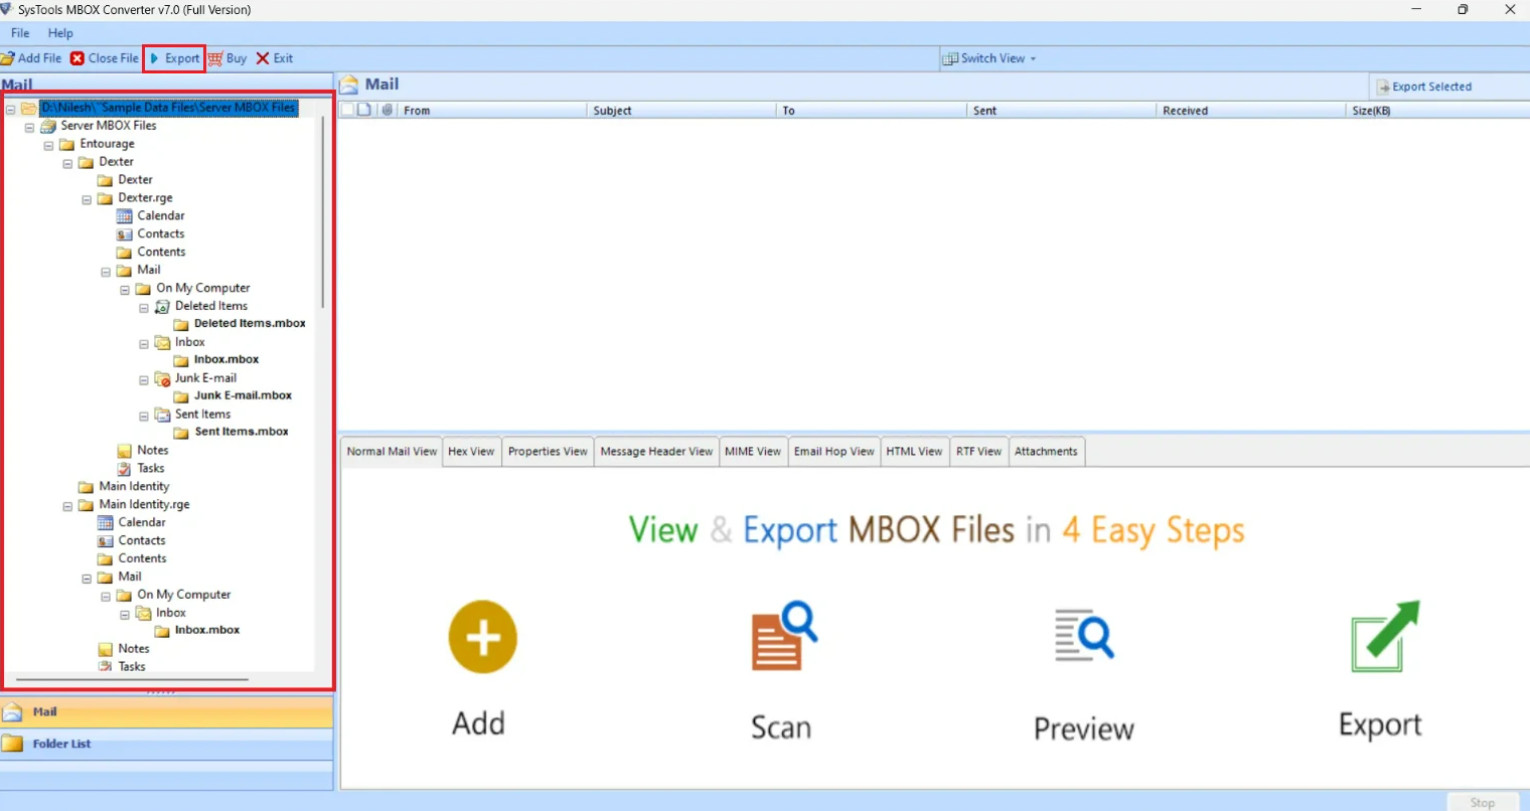Toggle the select-all checkbox in mail header
1530x811 pixels.
pyautogui.click(x=347, y=110)
